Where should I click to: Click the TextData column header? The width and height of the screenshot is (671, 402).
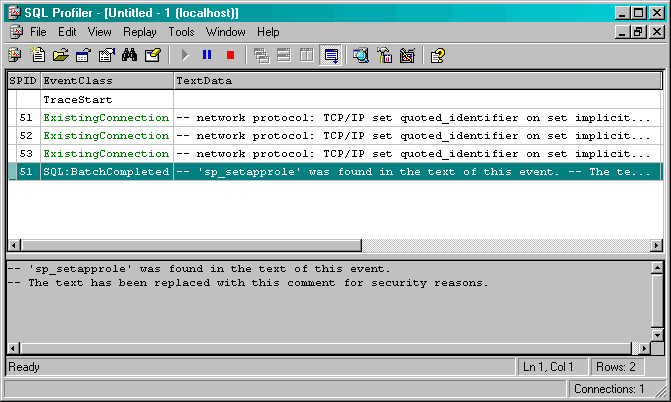pyautogui.click(x=418, y=80)
